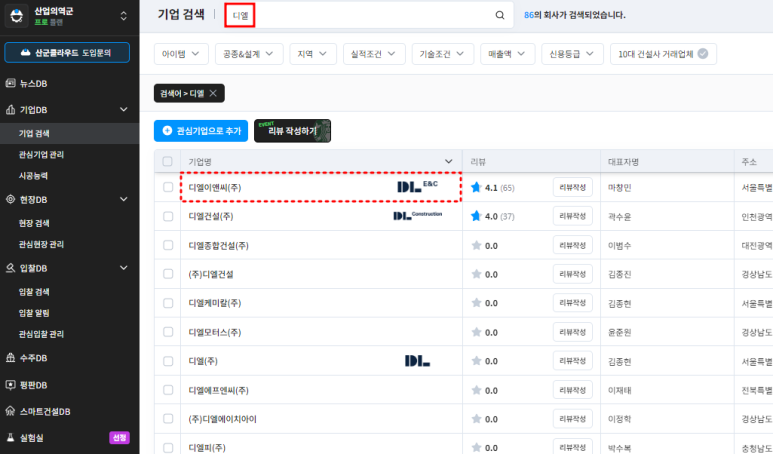Viewport: 773px width, 454px height.
Task: Click 산군클라우드 도입문의 button
Action: (x=67, y=53)
